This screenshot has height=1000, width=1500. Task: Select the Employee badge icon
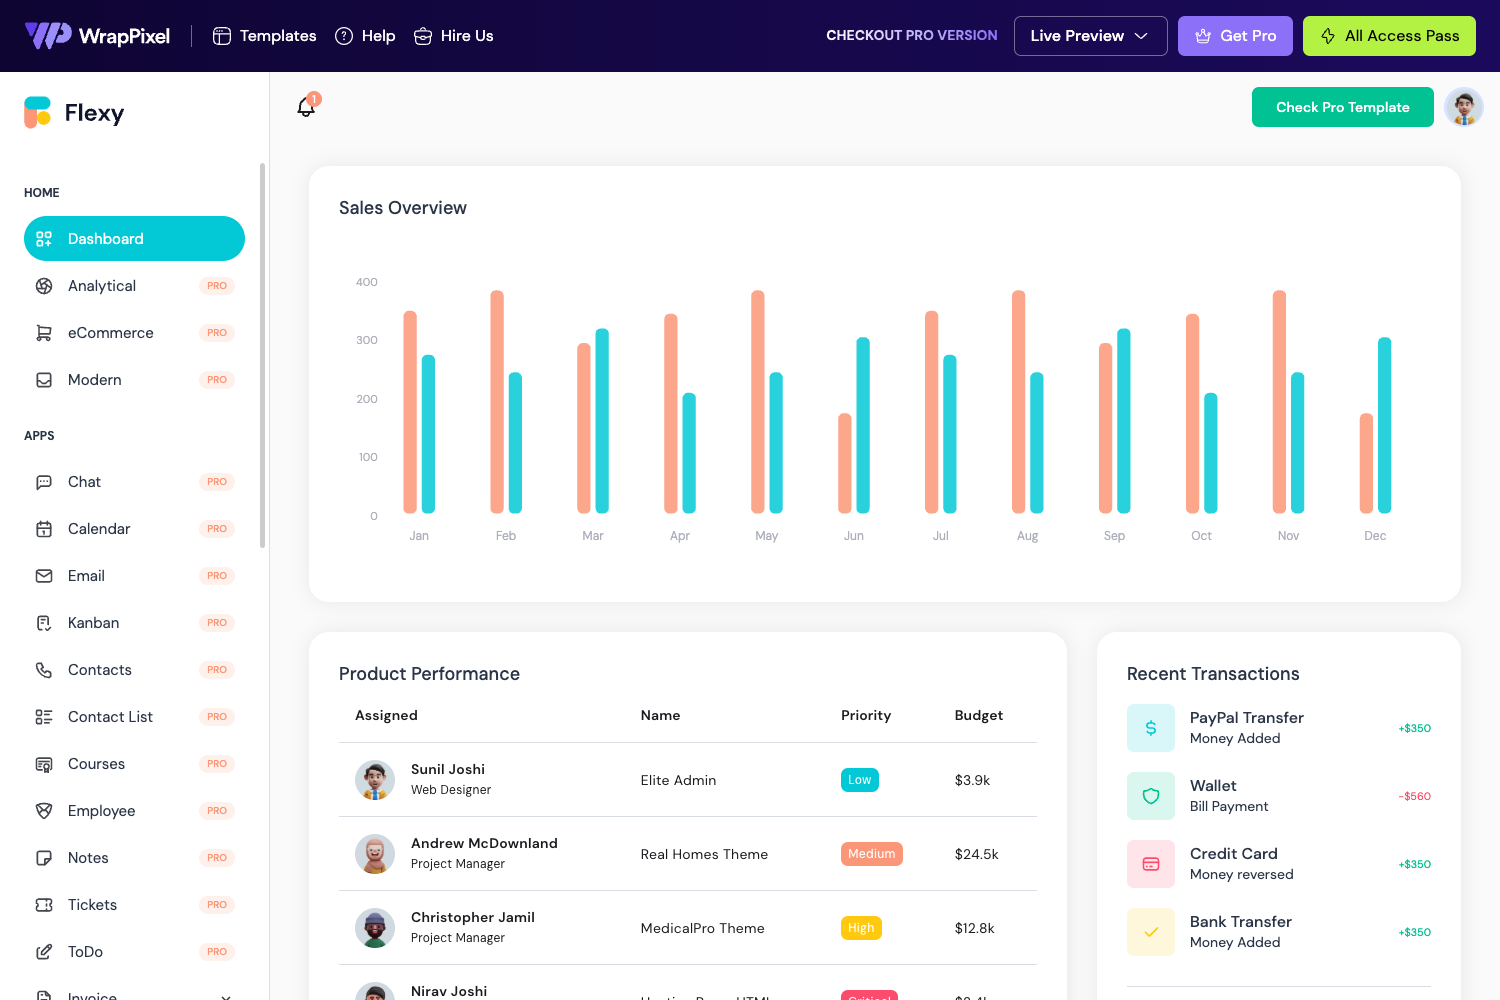[44, 810]
